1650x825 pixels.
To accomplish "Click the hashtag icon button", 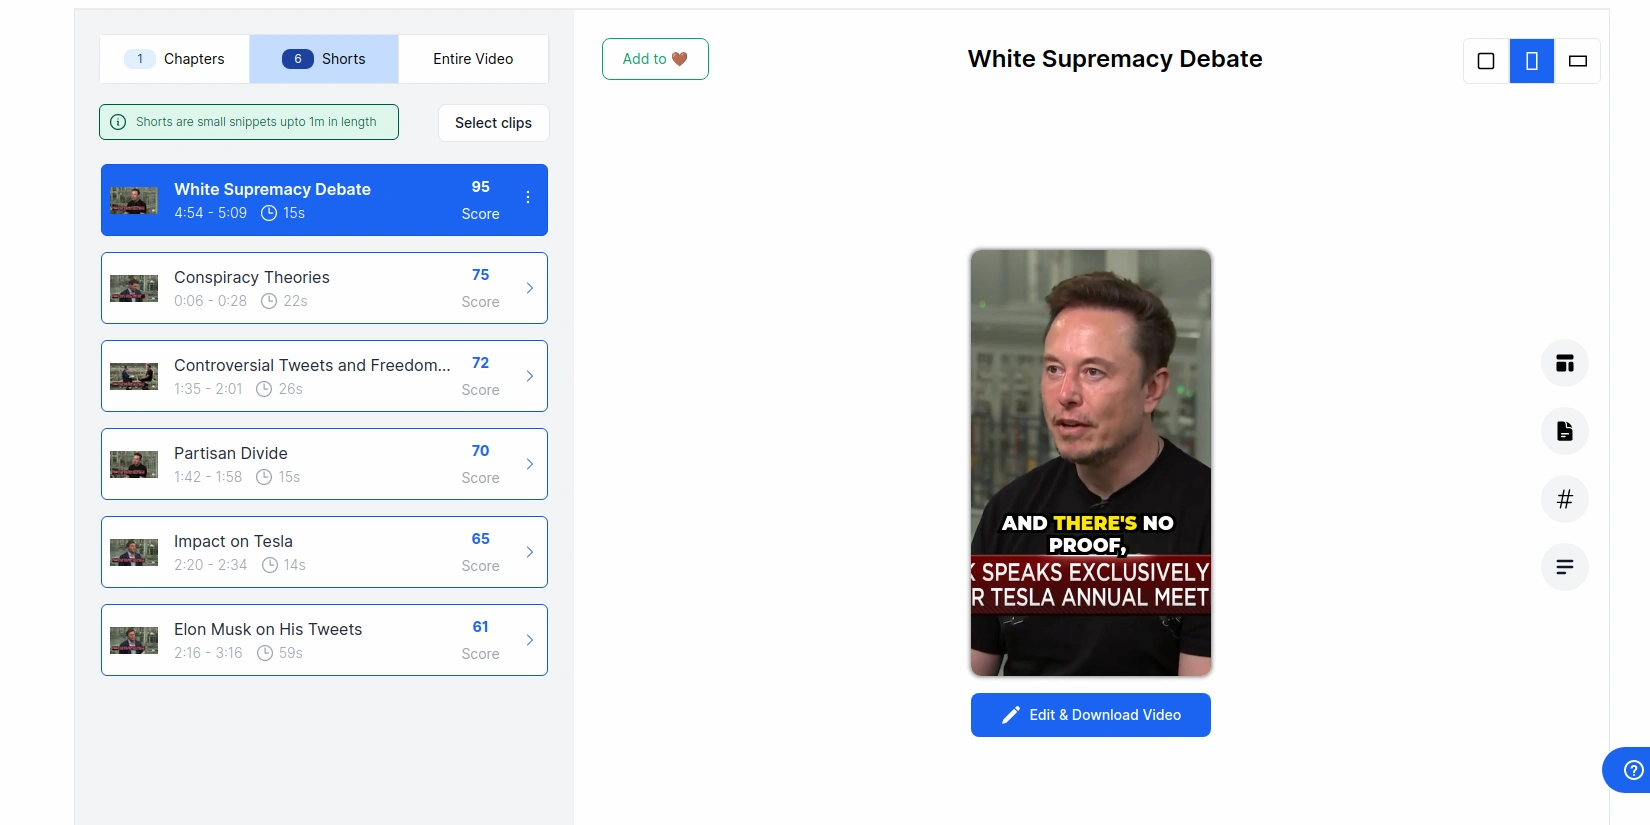I will pyautogui.click(x=1565, y=499).
